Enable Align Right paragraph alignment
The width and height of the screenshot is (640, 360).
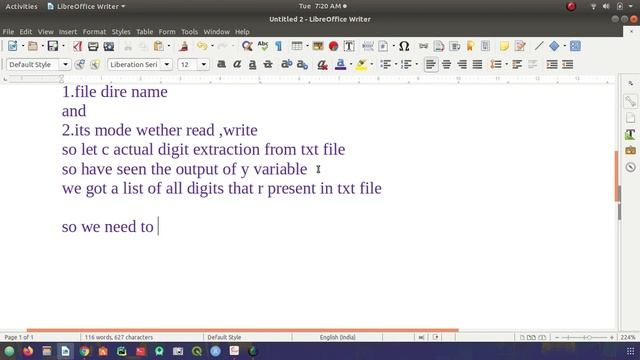[462, 64]
